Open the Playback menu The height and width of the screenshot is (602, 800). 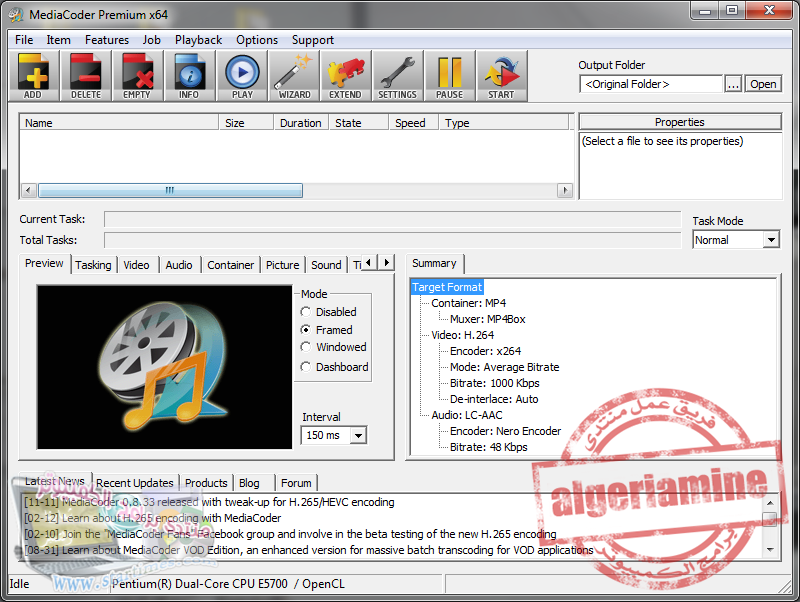[x=198, y=40]
